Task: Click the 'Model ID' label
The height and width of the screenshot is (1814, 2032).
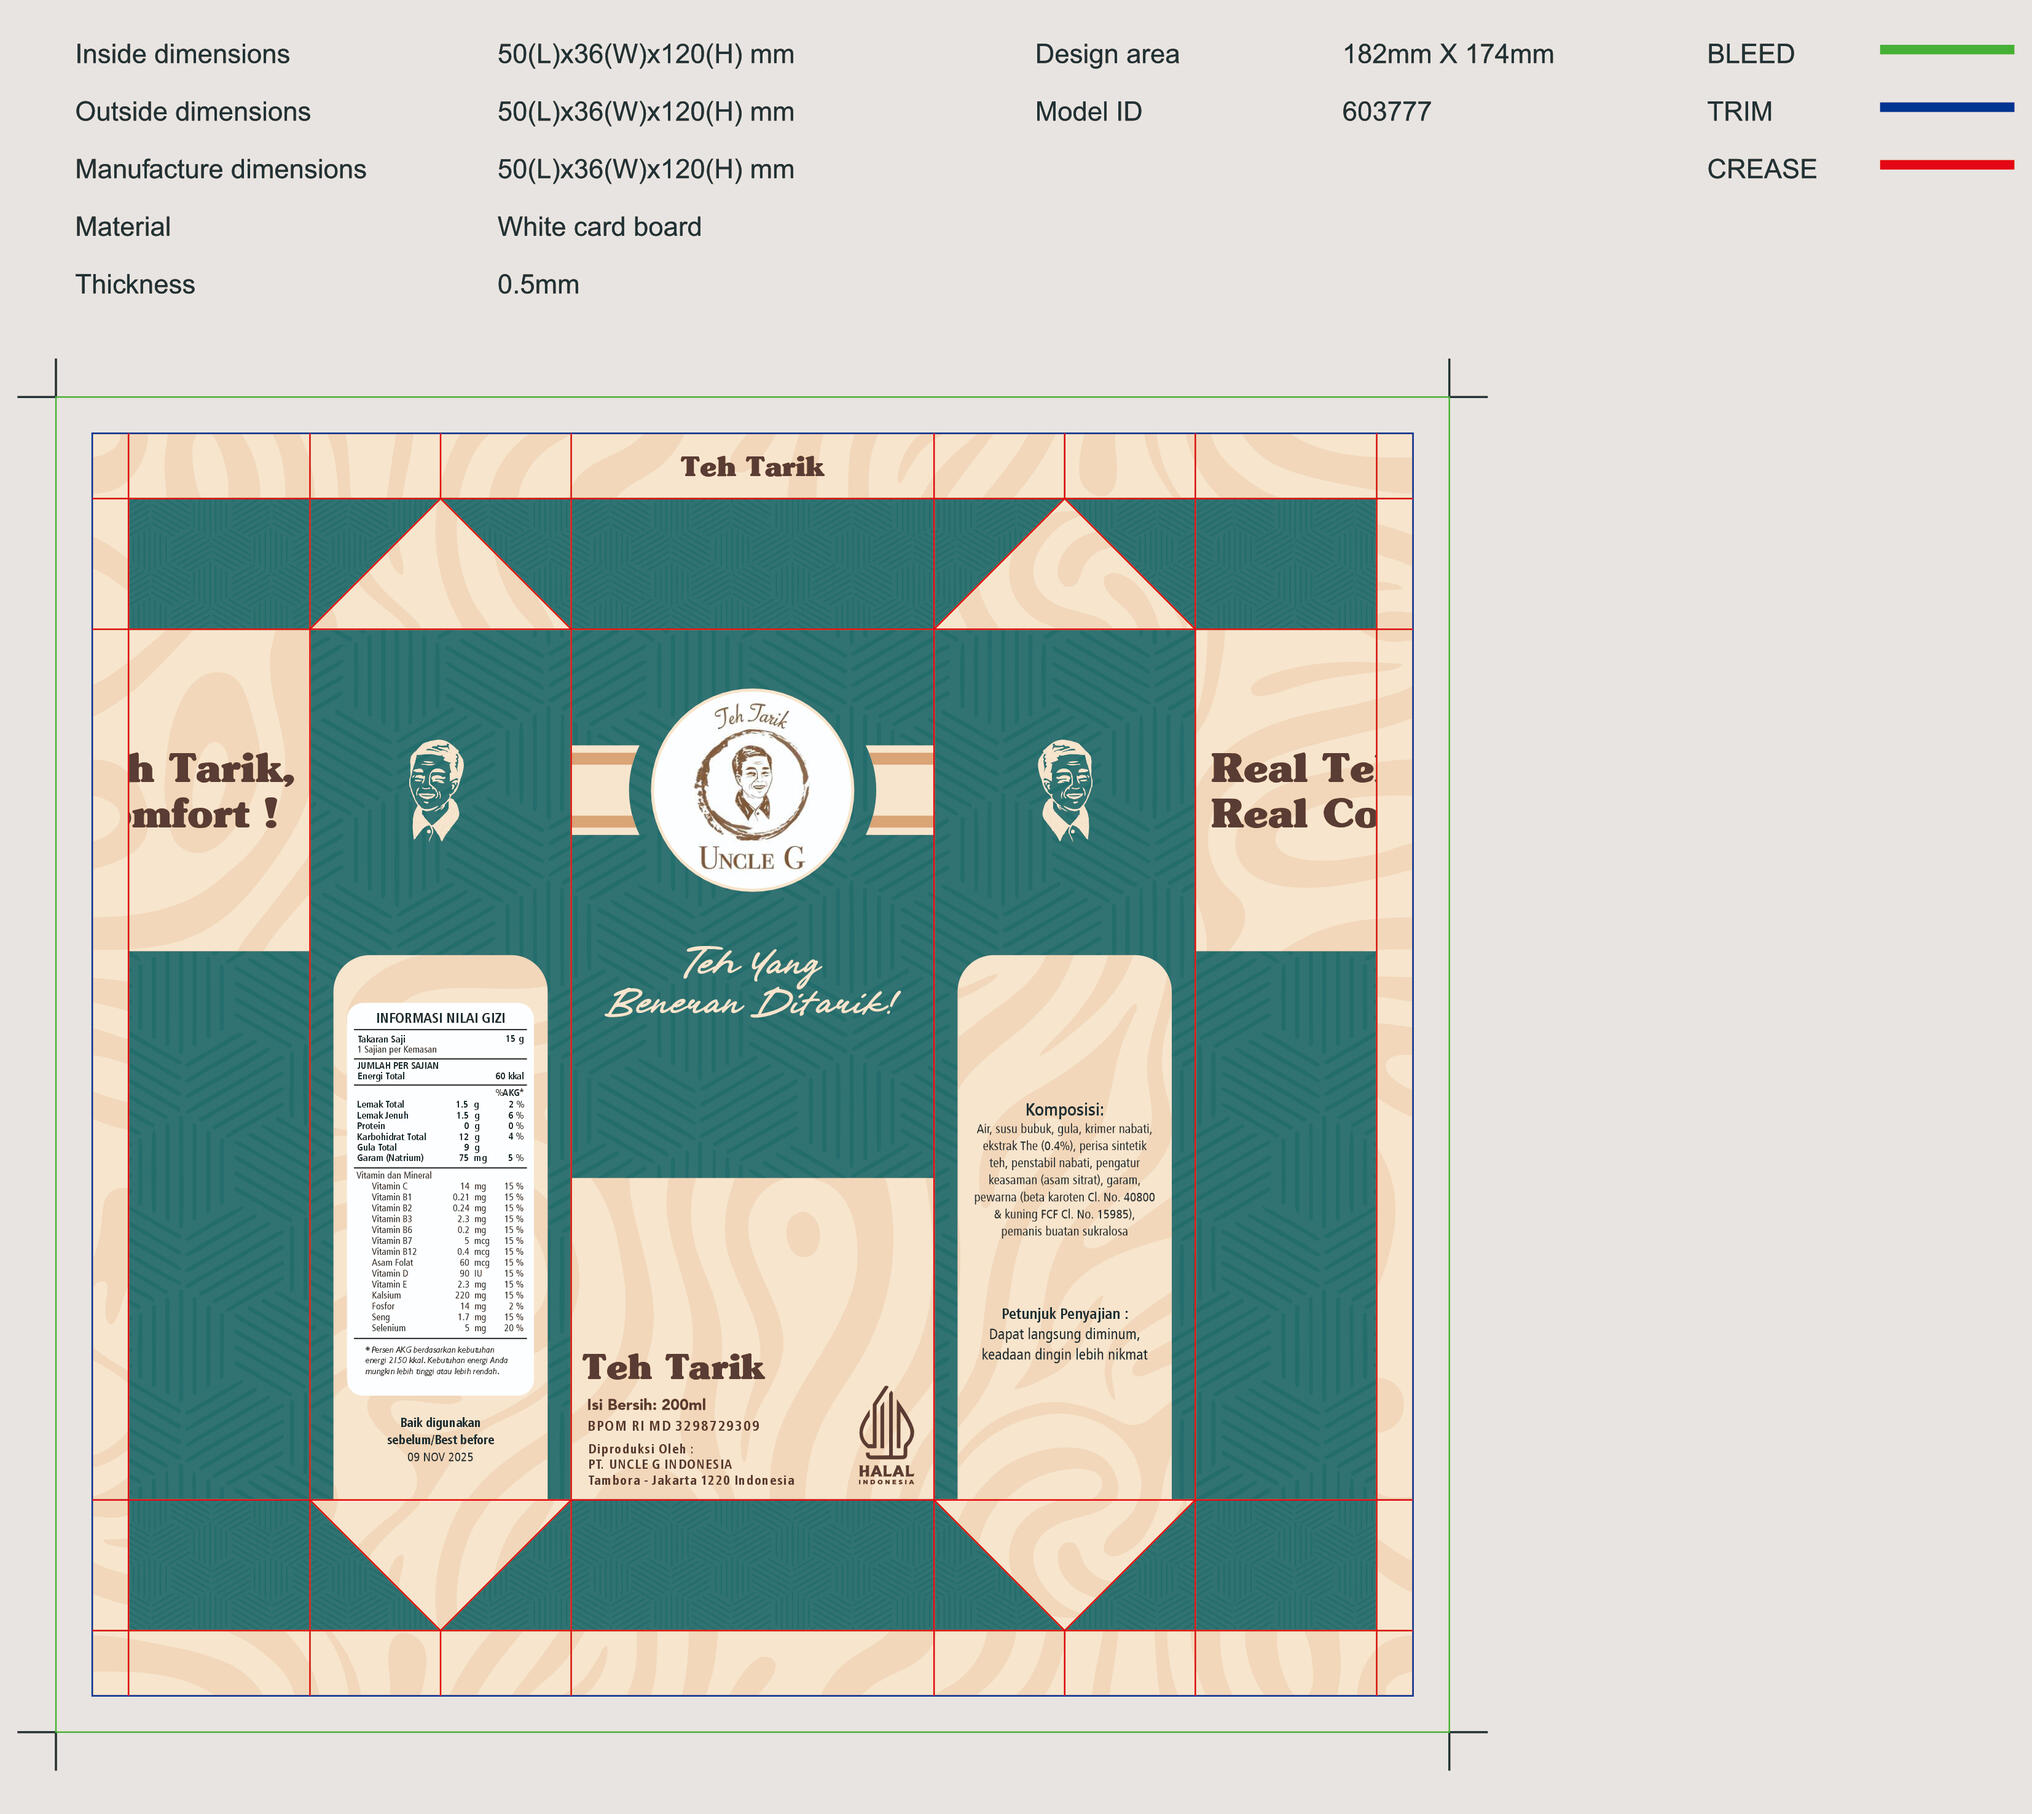Action: (x=1088, y=112)
